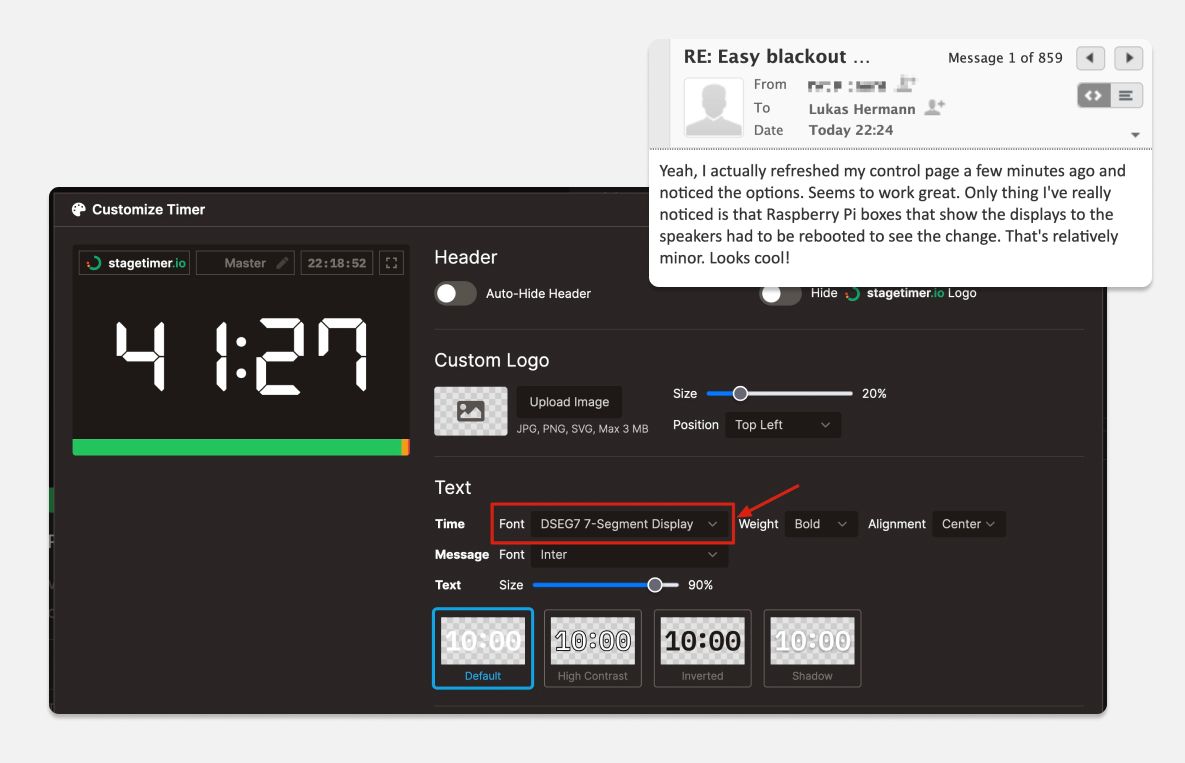The height and width of the screenshot is (763, 1185).
Task: Switch email to plain text view icon
Action: (x=1126, y=95)
